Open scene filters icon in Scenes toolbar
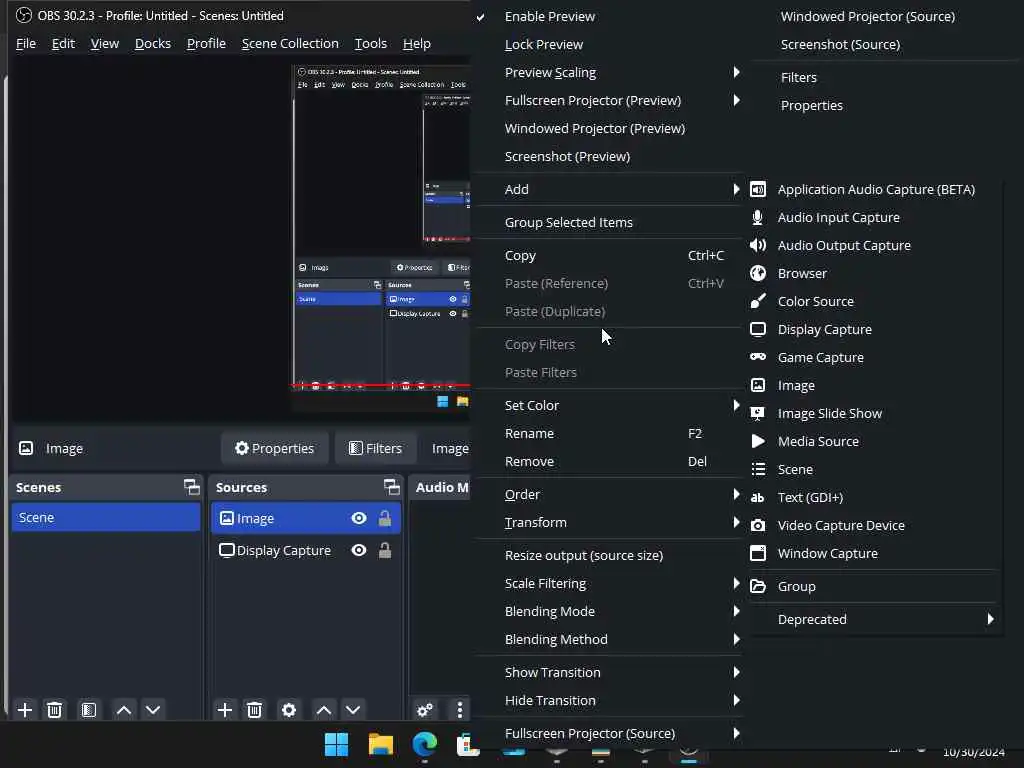The width and height of the screenshot is (1024, 768). pyautogui.click(x=89, y=710)
